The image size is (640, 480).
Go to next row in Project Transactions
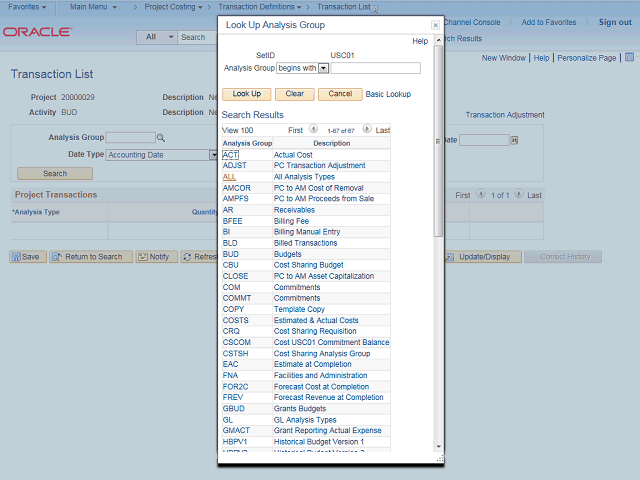[x=519, y=194]
